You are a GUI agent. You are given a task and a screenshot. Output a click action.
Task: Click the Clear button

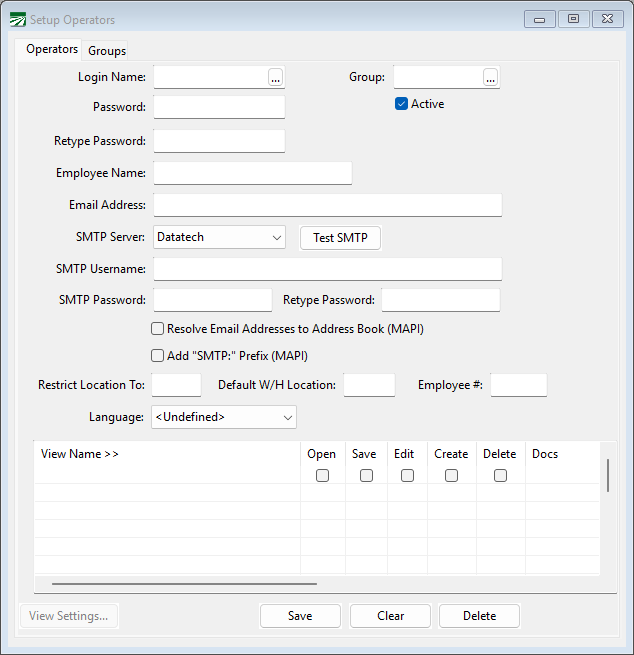tap(390, 616)
